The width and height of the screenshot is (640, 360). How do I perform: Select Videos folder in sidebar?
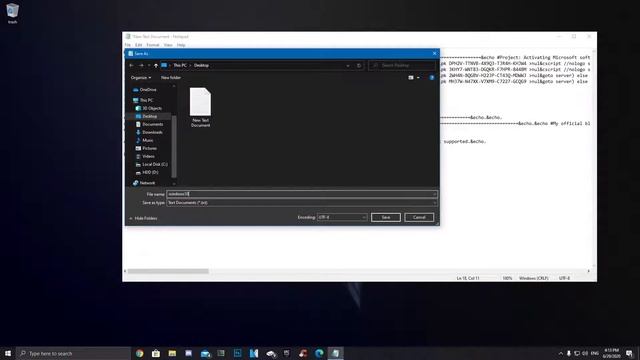tap(145, 156)
